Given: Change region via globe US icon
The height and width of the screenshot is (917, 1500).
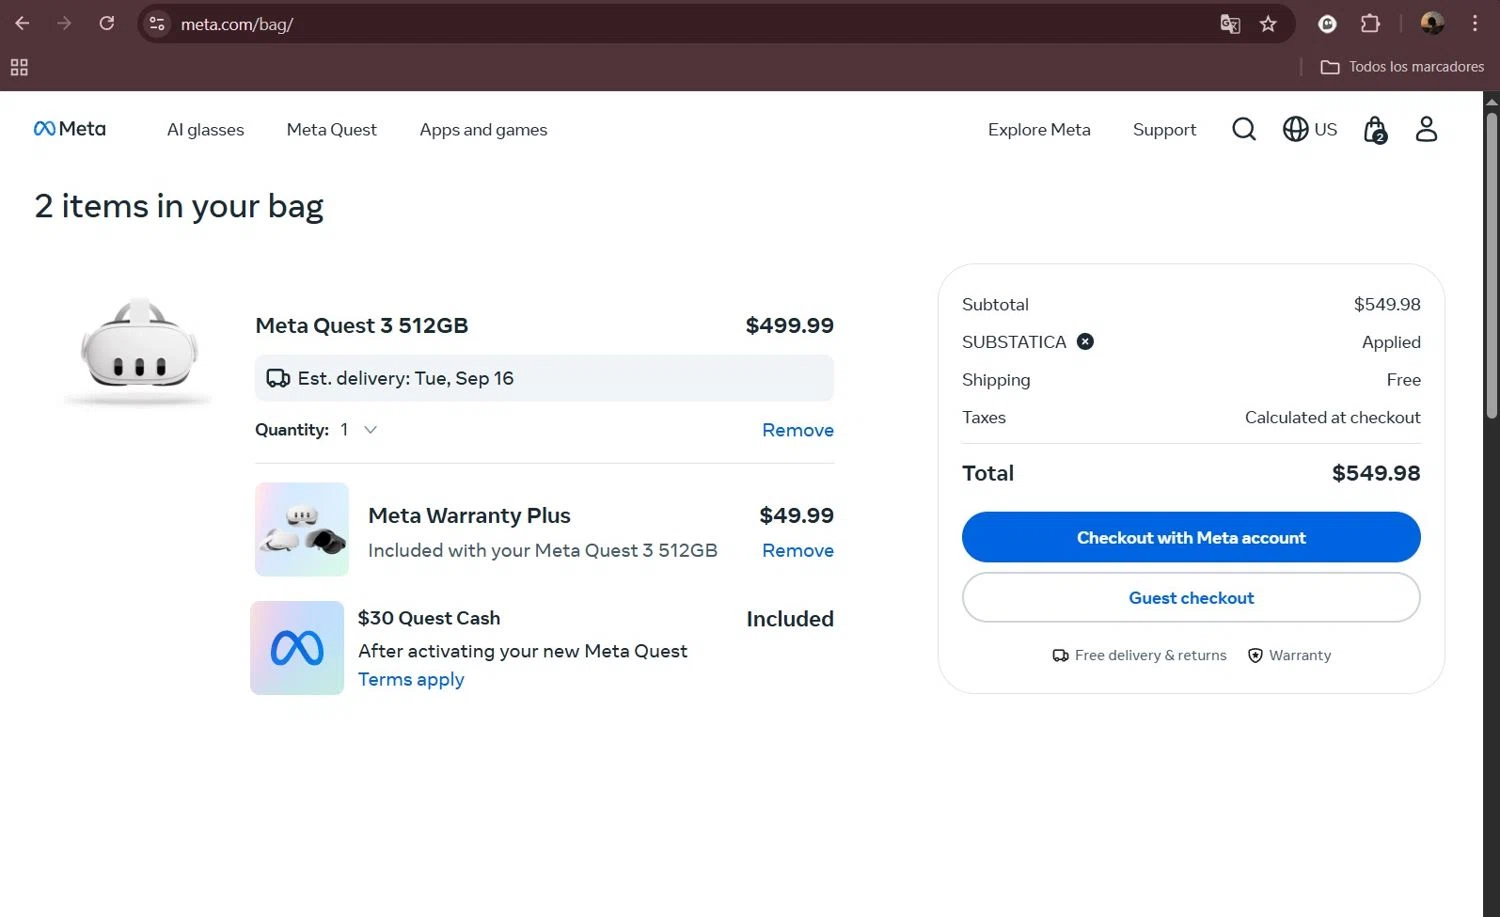Looking at the screenshot, I should [1310, 129].
